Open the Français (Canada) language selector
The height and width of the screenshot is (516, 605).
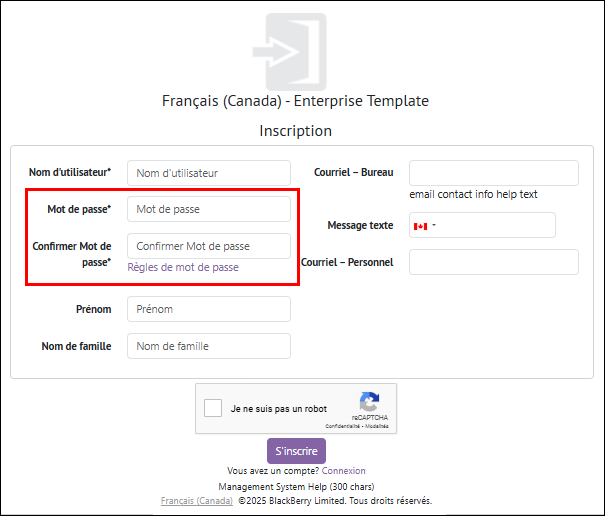196,501
